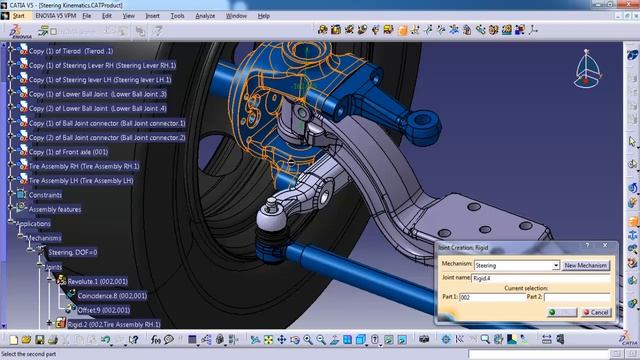Select the Rotate view tool

(295, 340)
